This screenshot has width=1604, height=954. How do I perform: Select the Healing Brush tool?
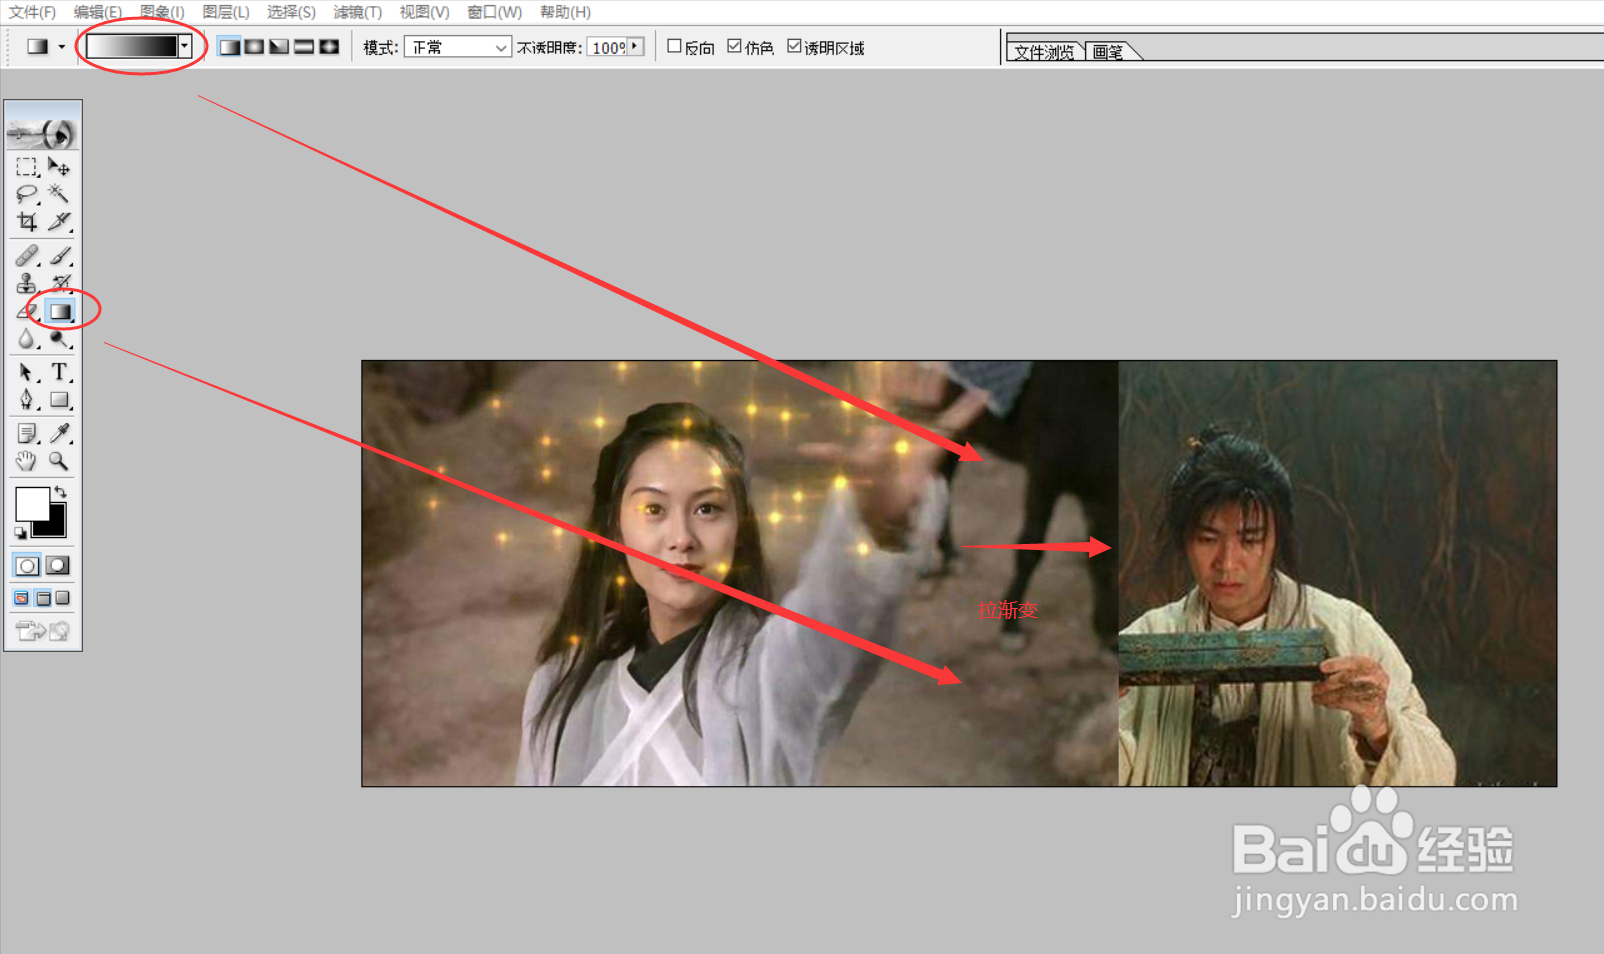coord(27,256)
